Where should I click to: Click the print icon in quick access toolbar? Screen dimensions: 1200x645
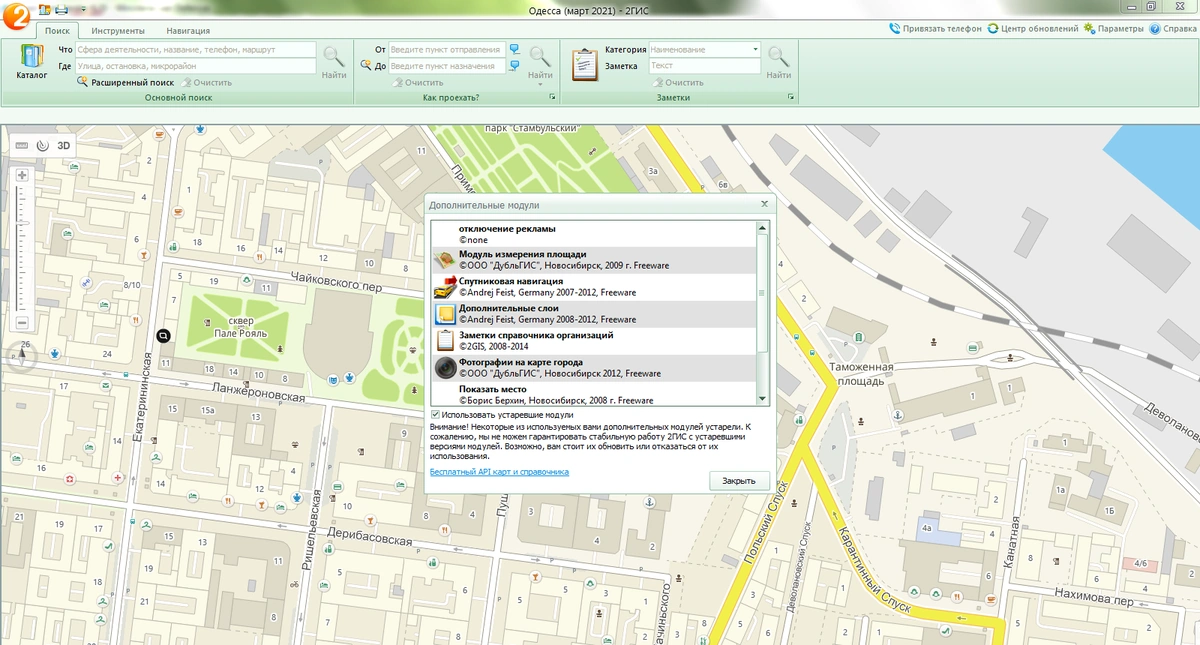[x=61, y=9]
